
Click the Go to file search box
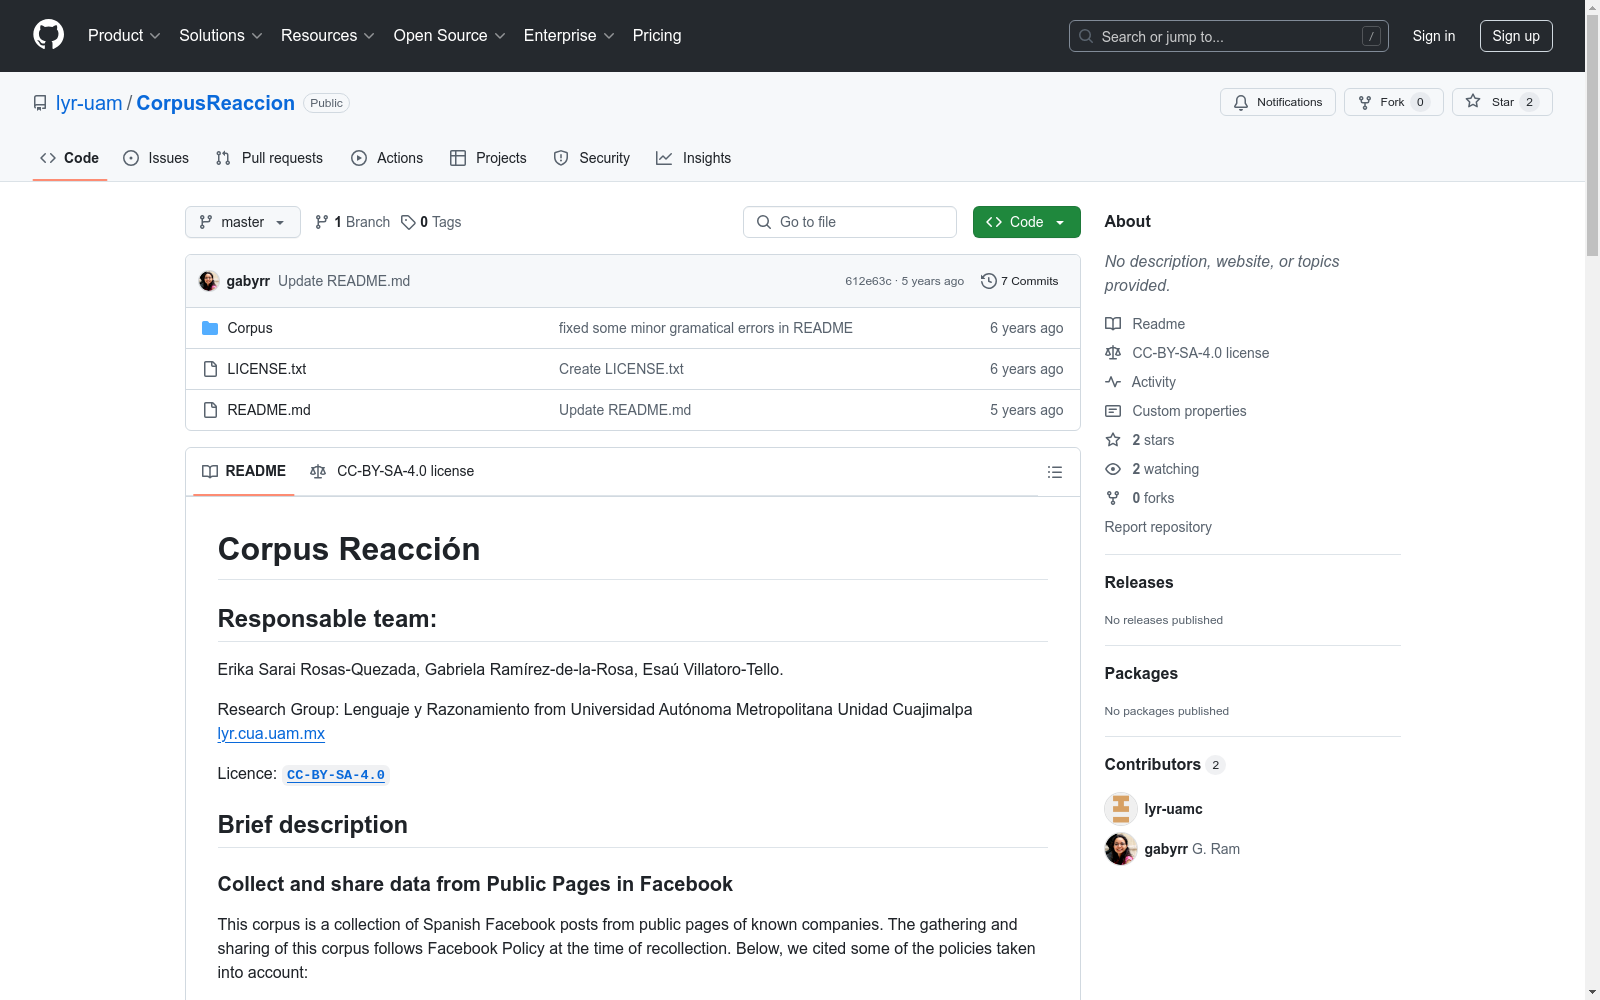850,222
